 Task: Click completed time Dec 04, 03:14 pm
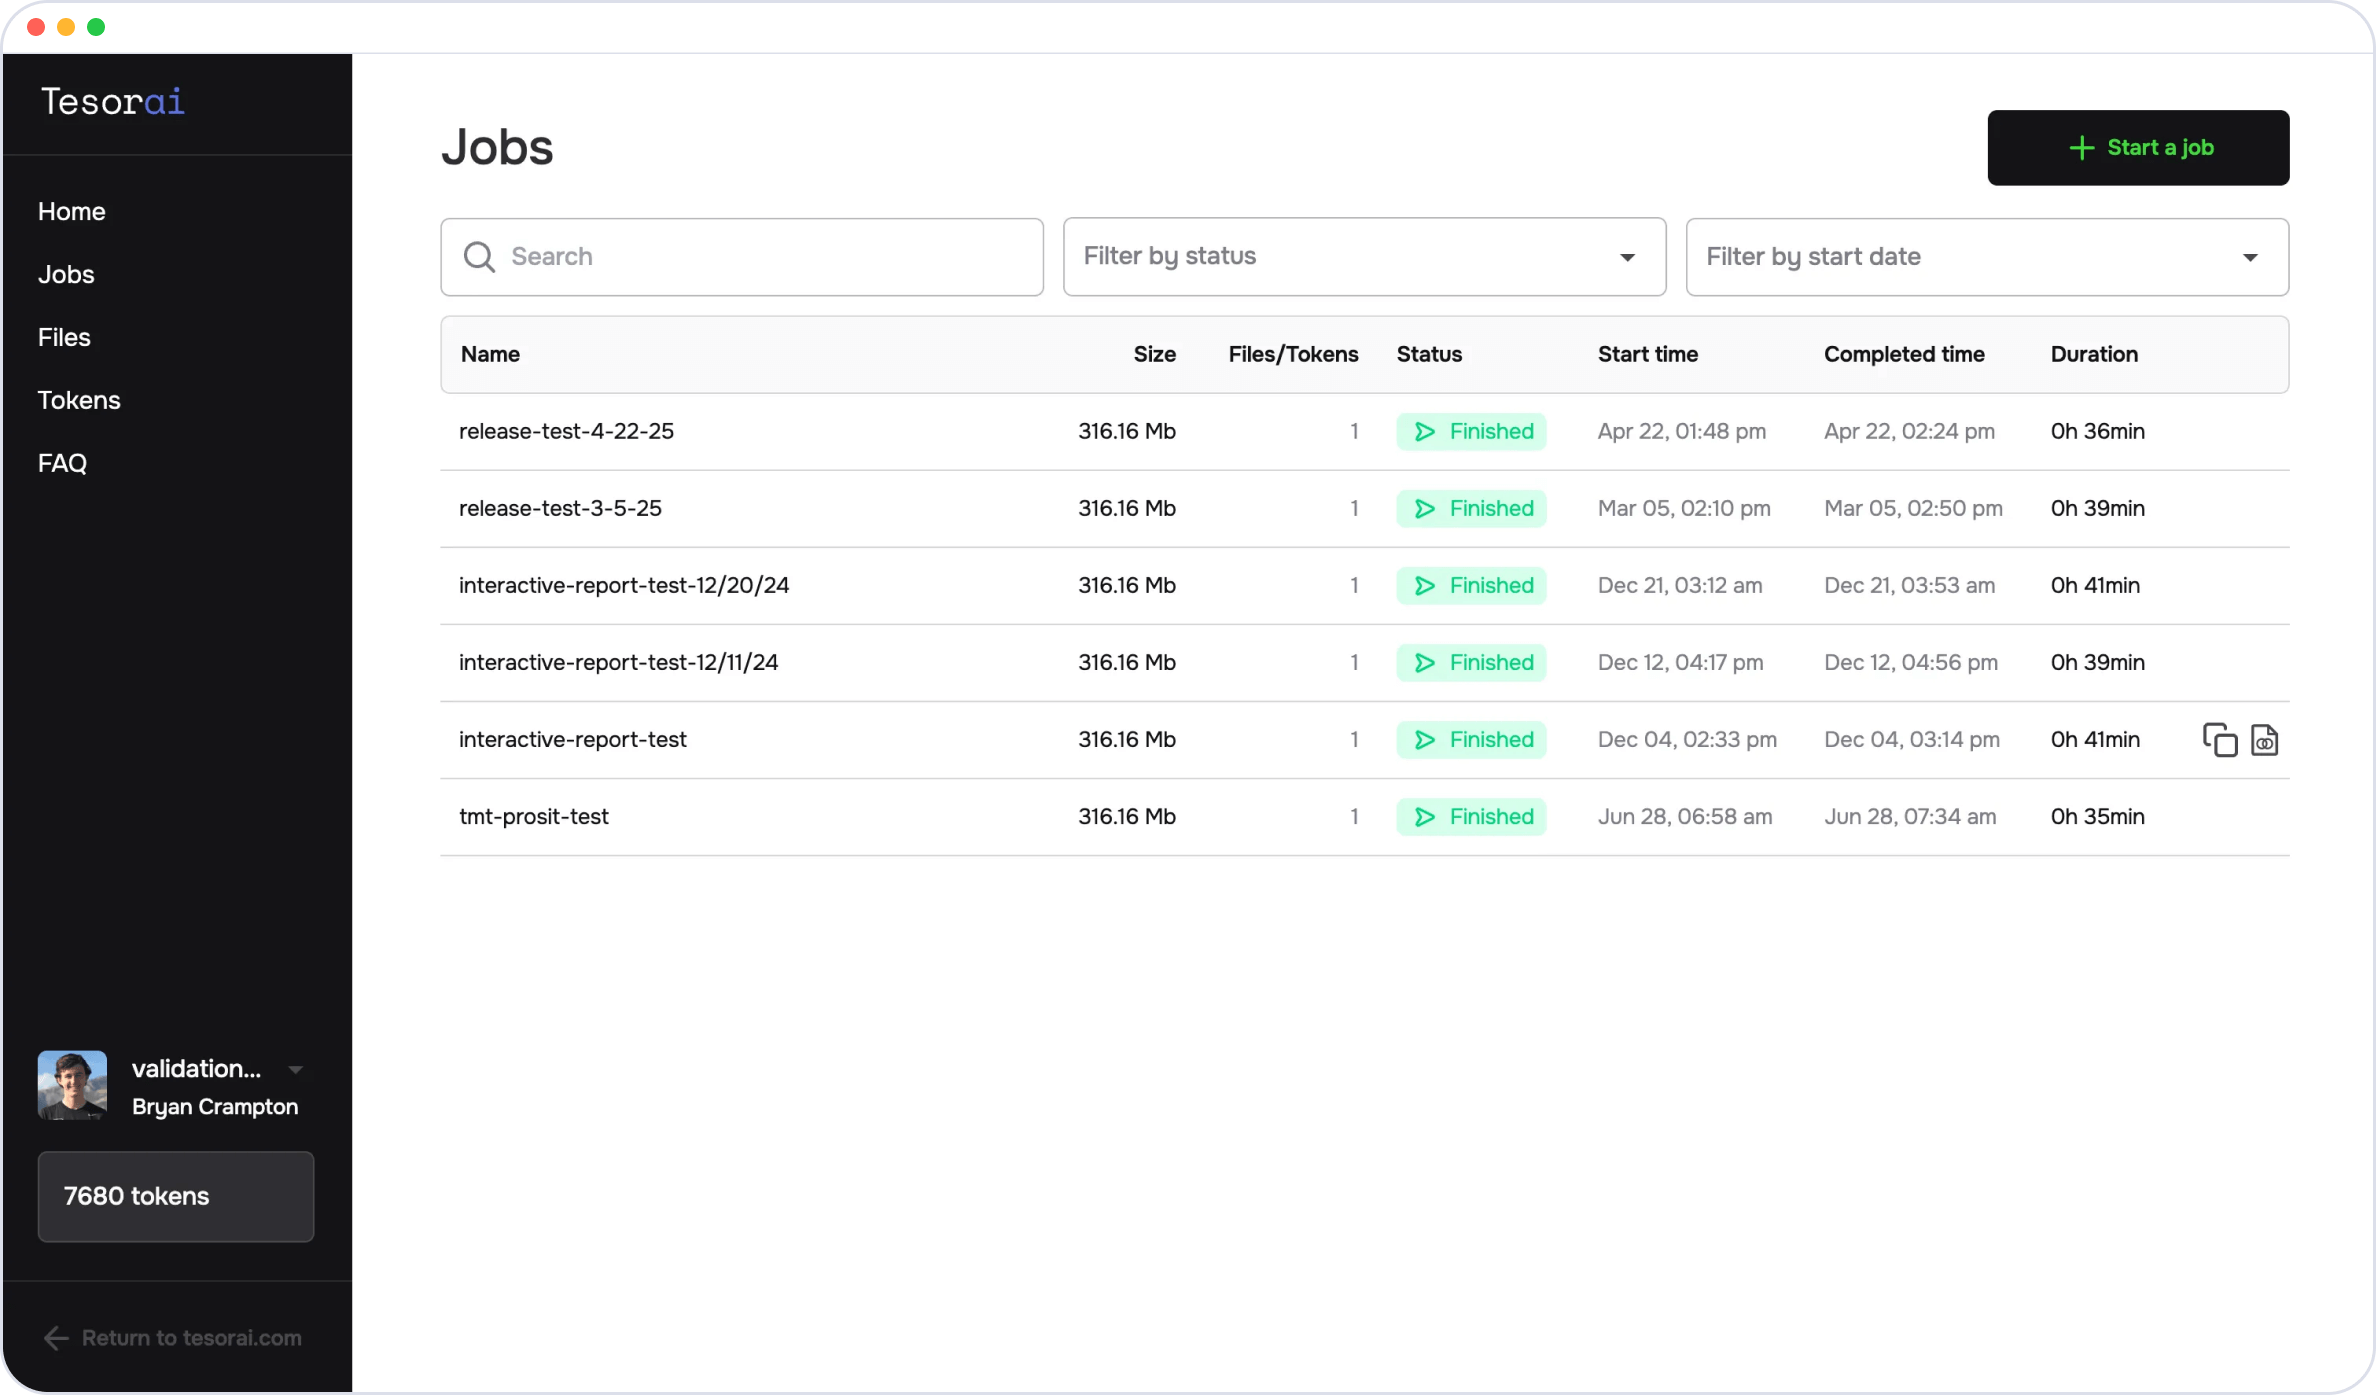1912,740
